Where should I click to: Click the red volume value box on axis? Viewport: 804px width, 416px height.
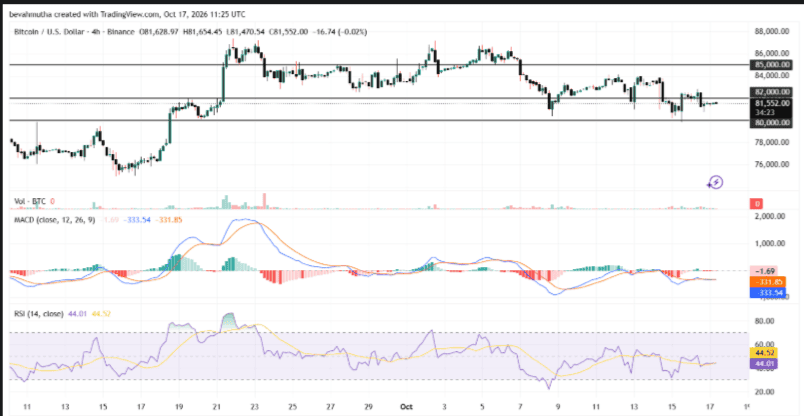coord(756,204)
